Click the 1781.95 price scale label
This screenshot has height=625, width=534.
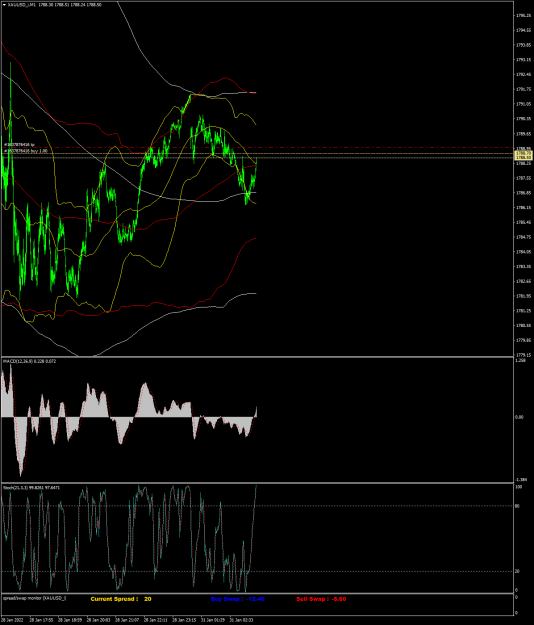point(523,296)
